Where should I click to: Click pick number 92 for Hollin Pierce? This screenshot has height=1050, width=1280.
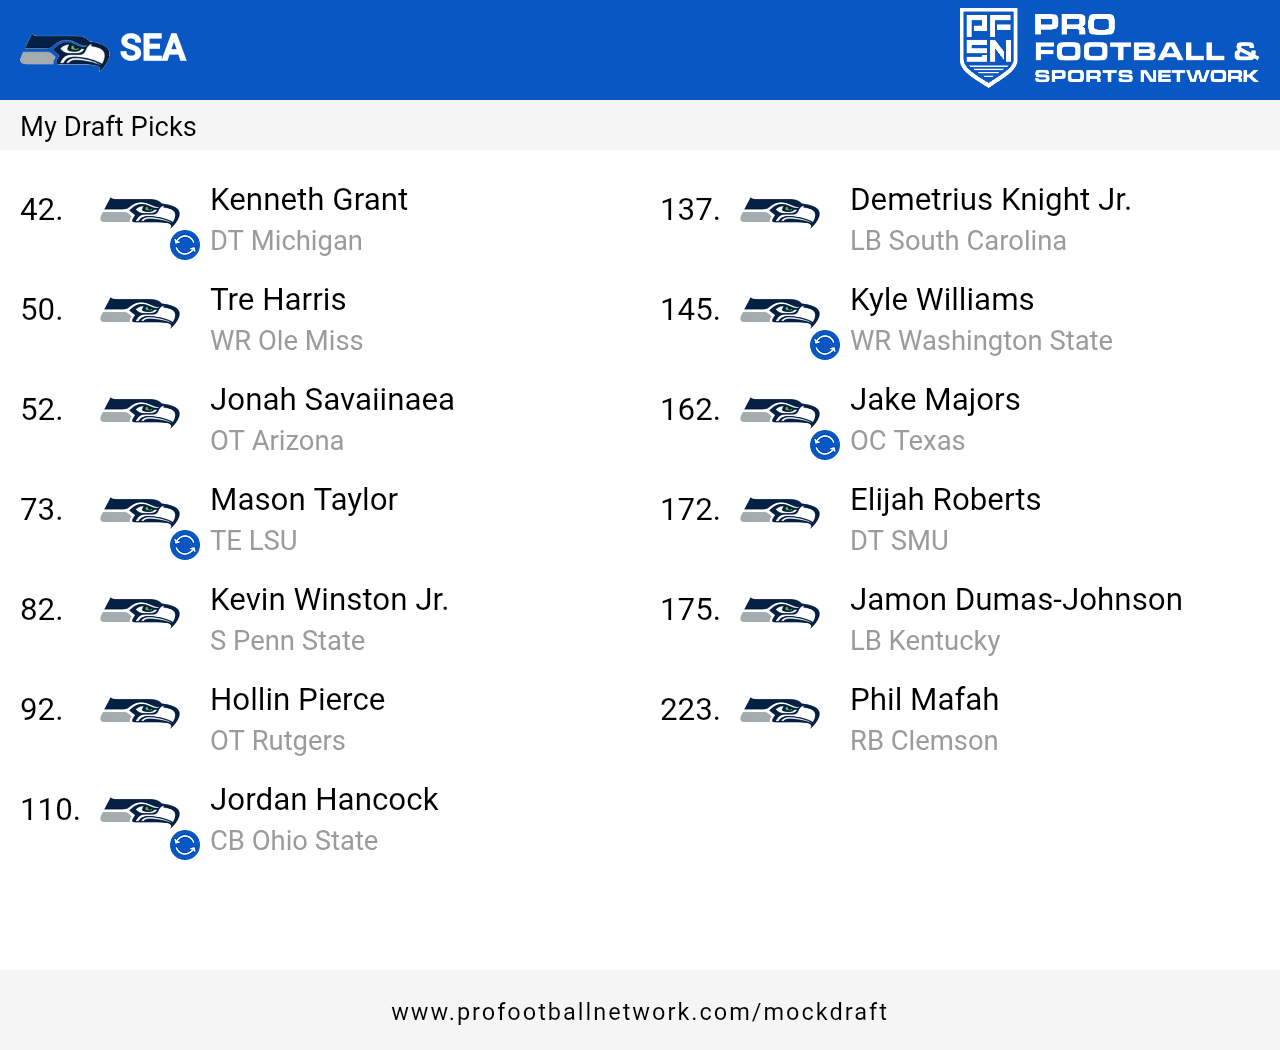41,710
